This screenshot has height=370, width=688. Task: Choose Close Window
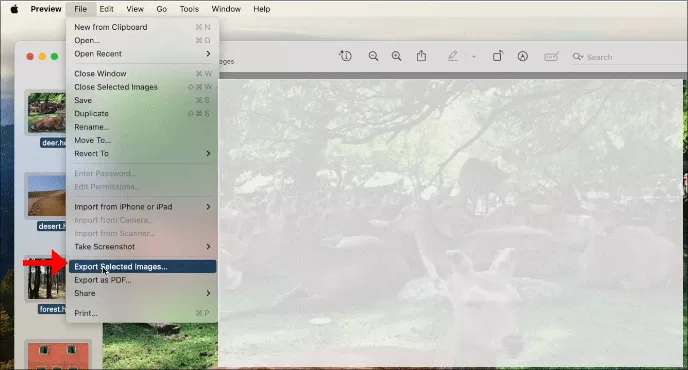[x=142, y=73]
